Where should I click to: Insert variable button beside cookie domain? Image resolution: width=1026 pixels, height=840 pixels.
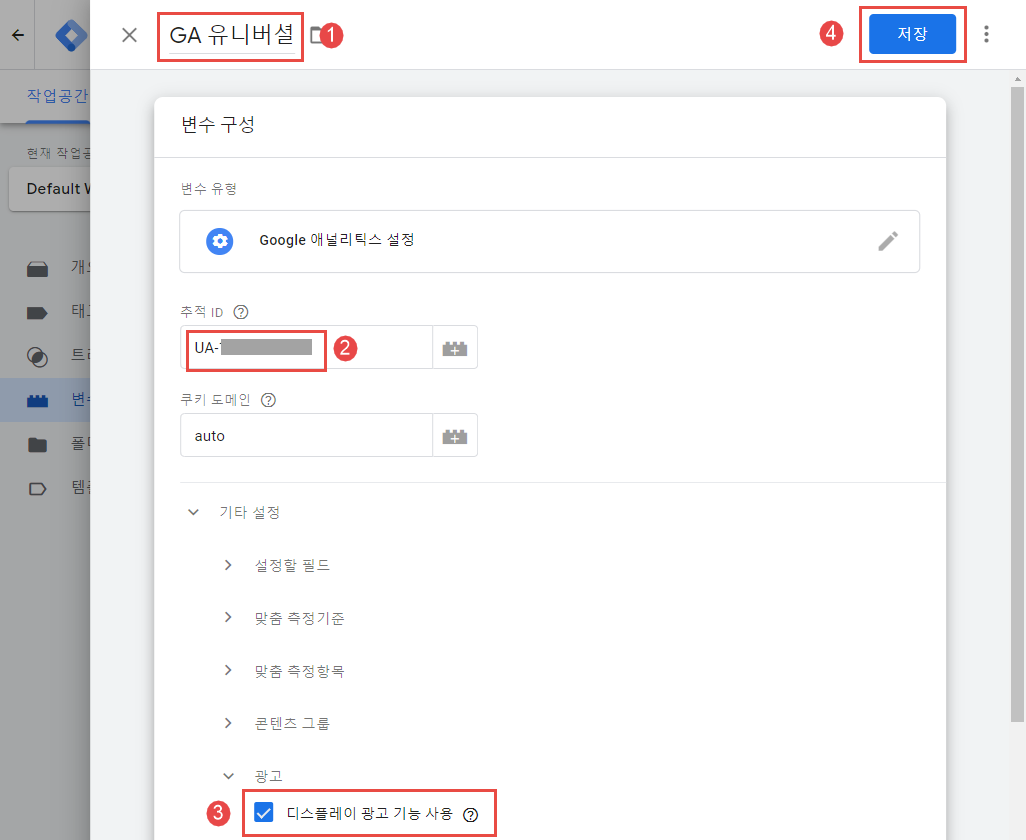tap(455, 435)
